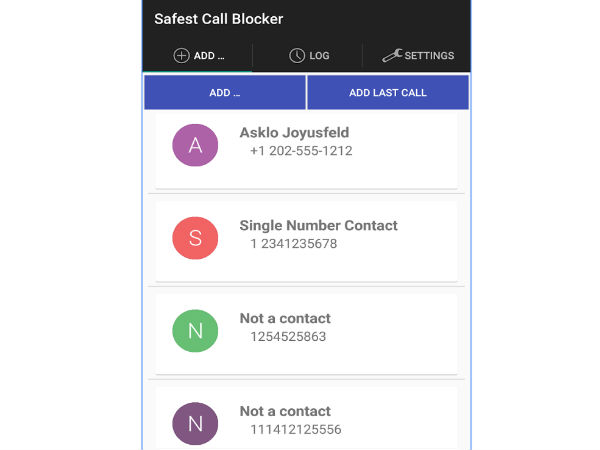Click the clock icon beside Log
Screen dimensions: 600x450
tap(297, 56)
